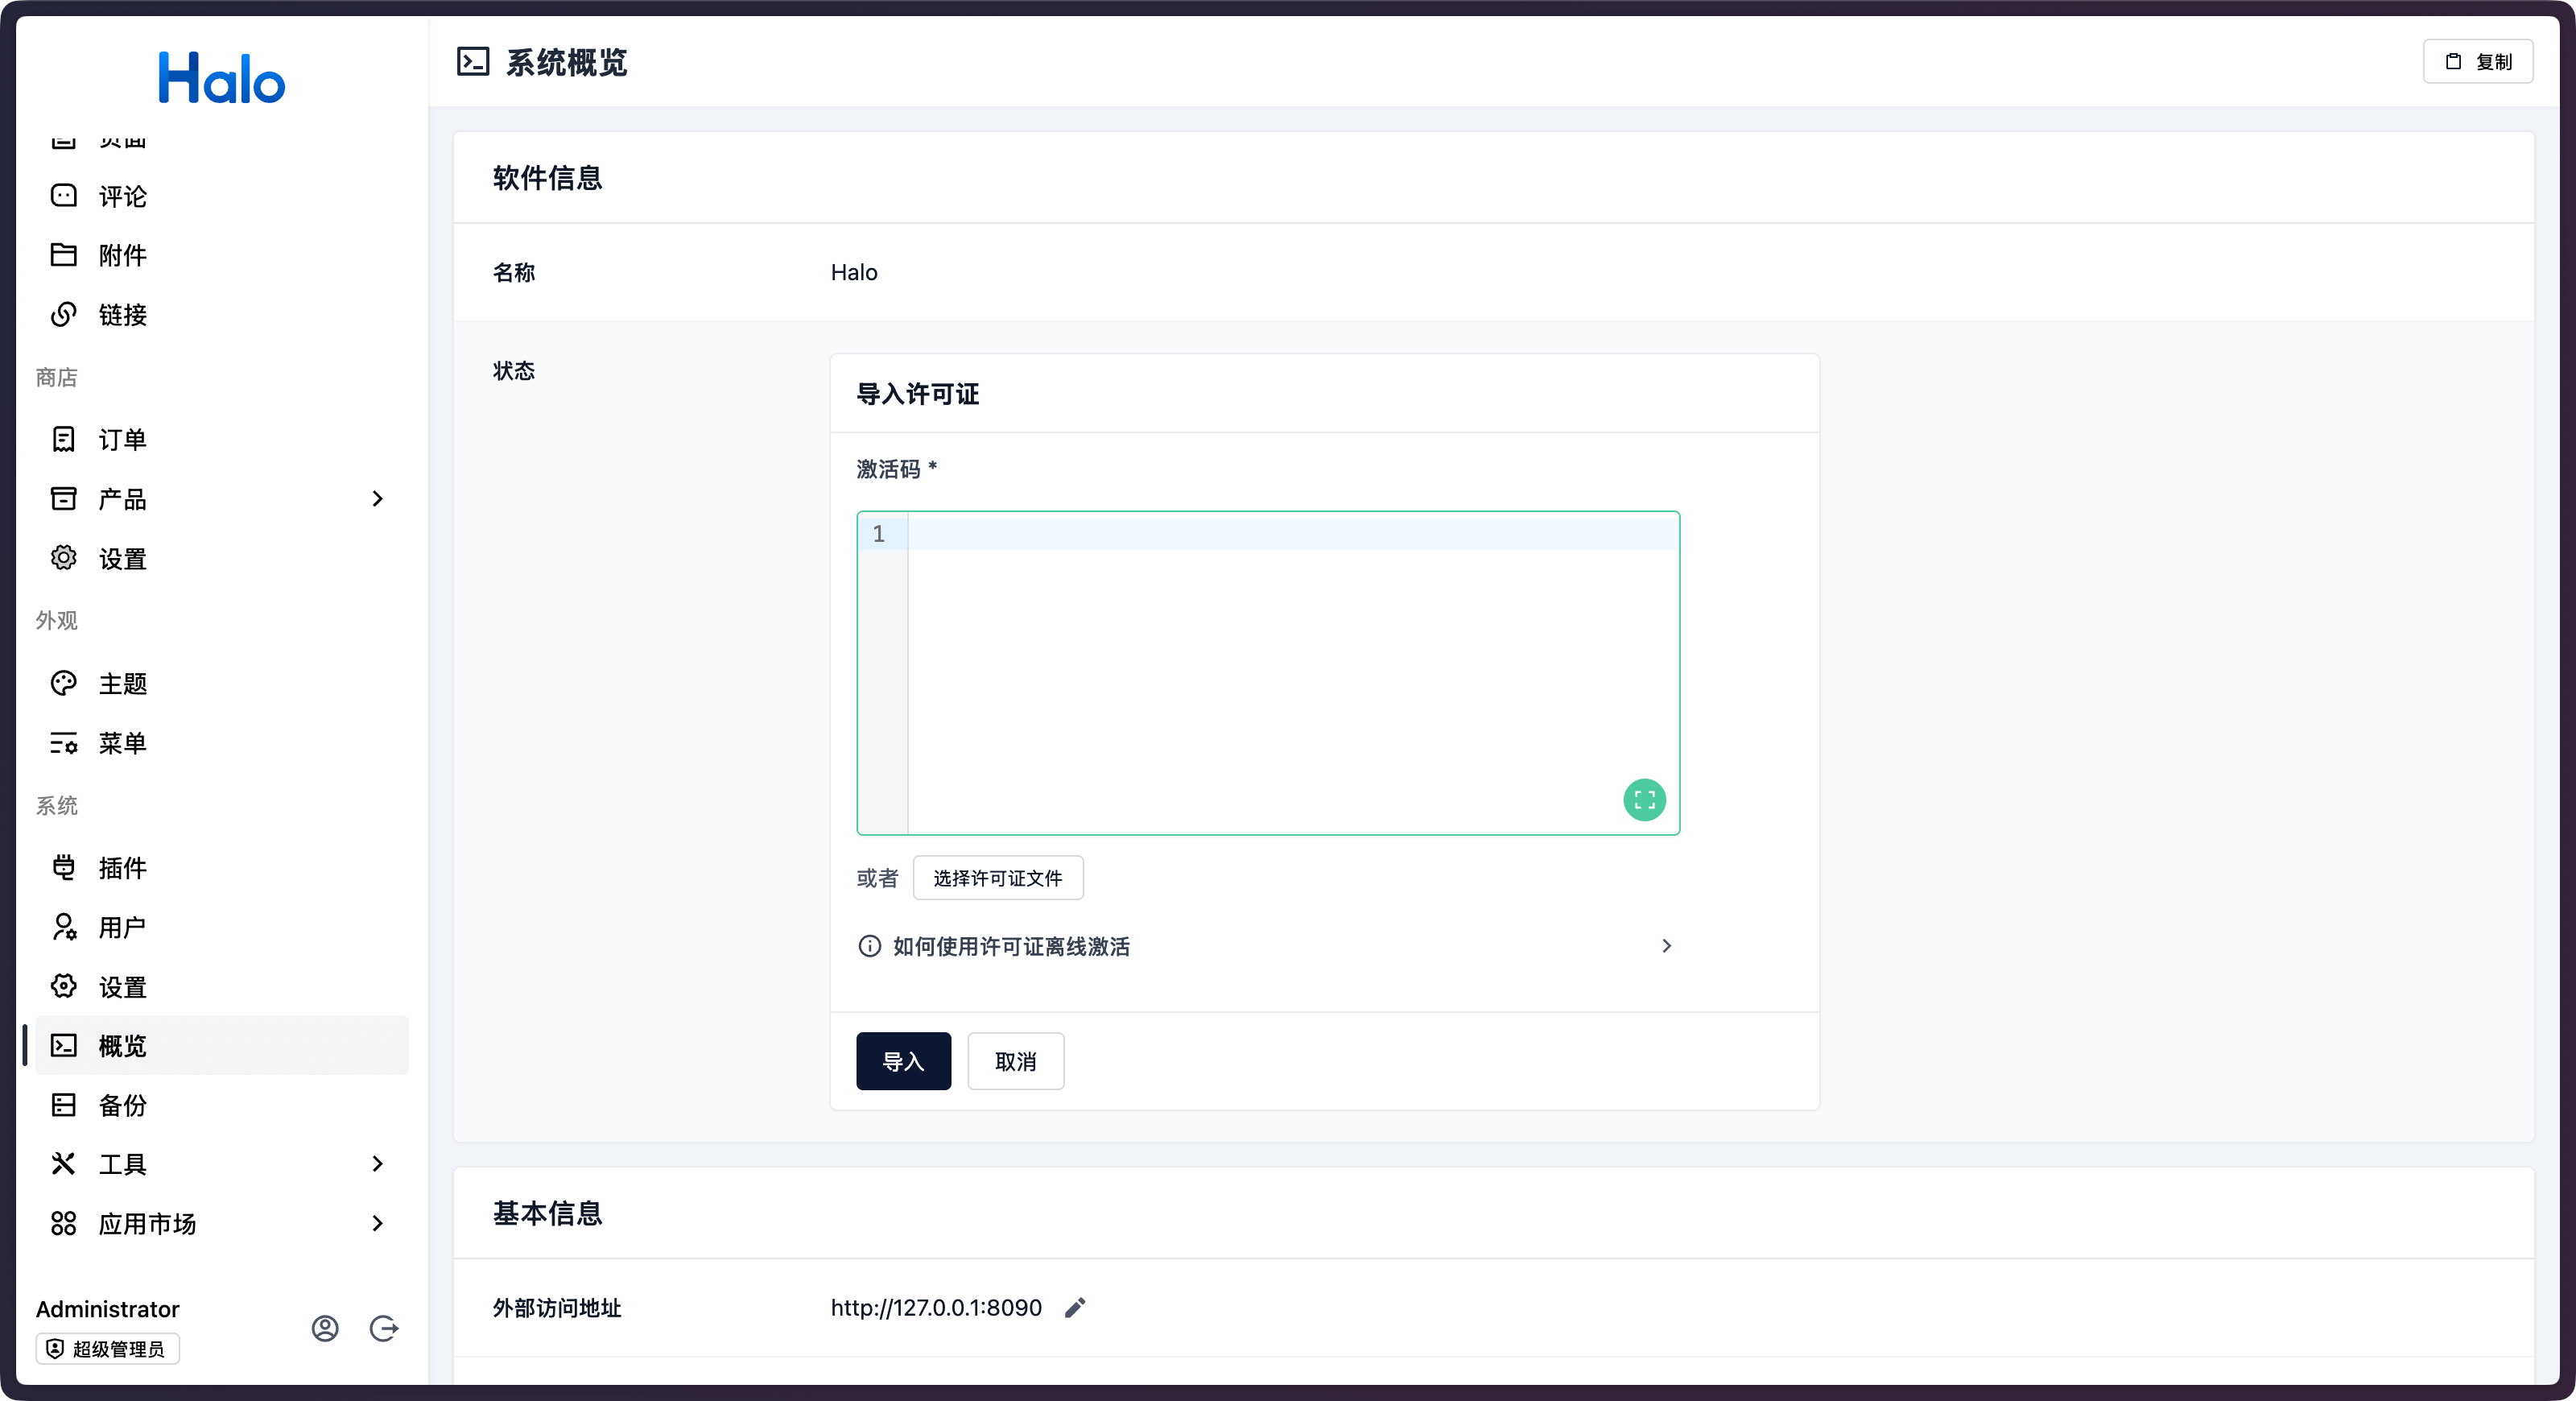Expand the 应用市场 submenu
This screenshot has width=2576, height=1401.
(377, 1223)
